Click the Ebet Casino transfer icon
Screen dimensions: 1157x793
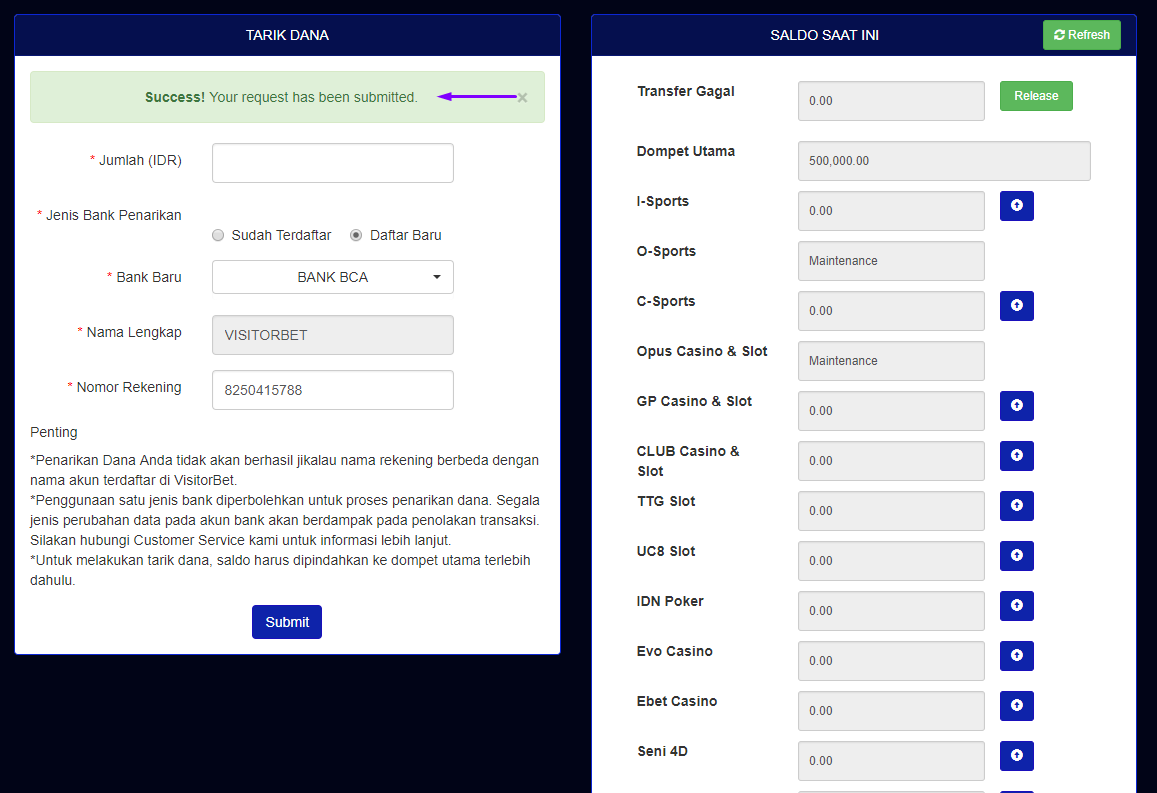(1016, 706)
